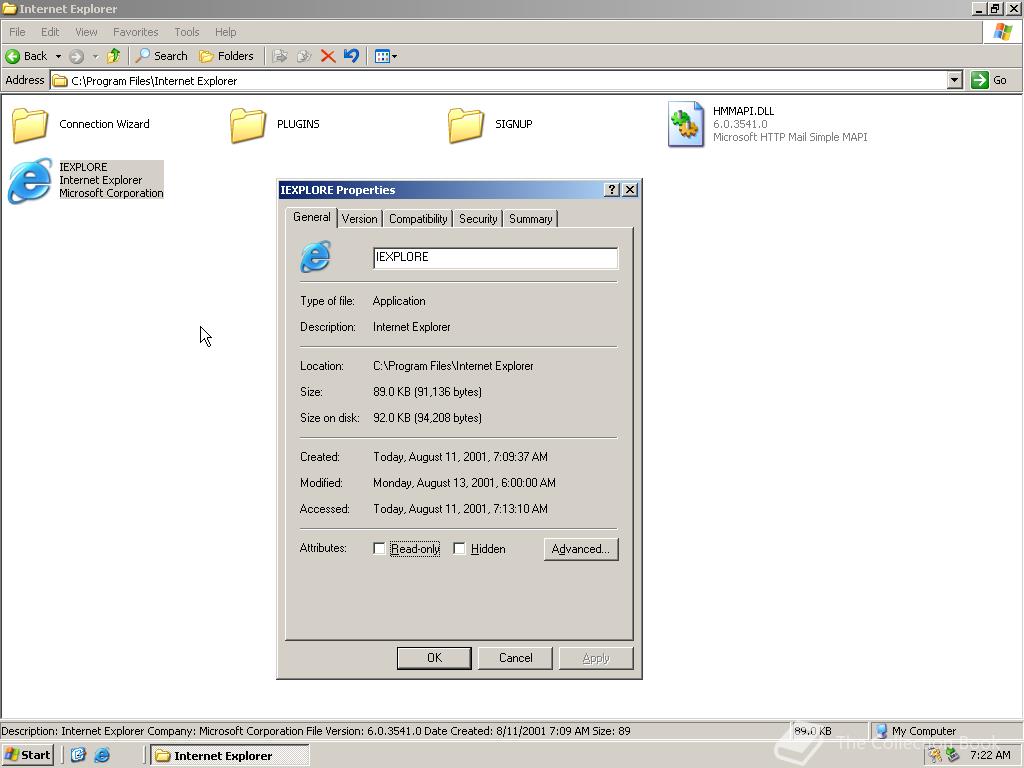Click the green Go button
The width and height of the screenshot is (1024, 768).
(989, 80)
